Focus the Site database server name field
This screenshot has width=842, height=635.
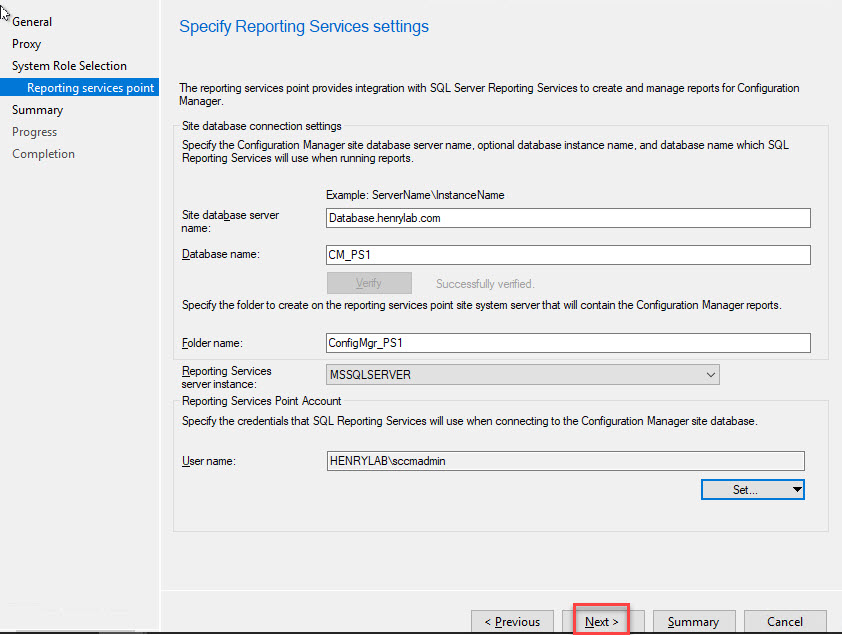point(567,218)
